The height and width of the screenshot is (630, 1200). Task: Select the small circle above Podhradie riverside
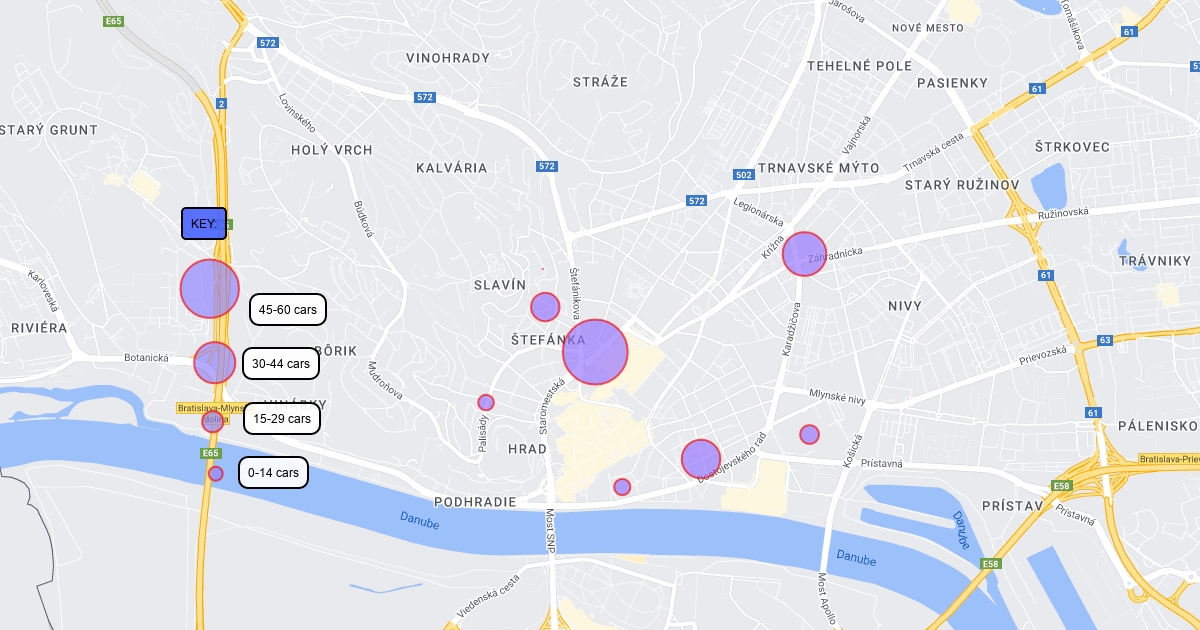pyautogui.click(x=622, y=487)
